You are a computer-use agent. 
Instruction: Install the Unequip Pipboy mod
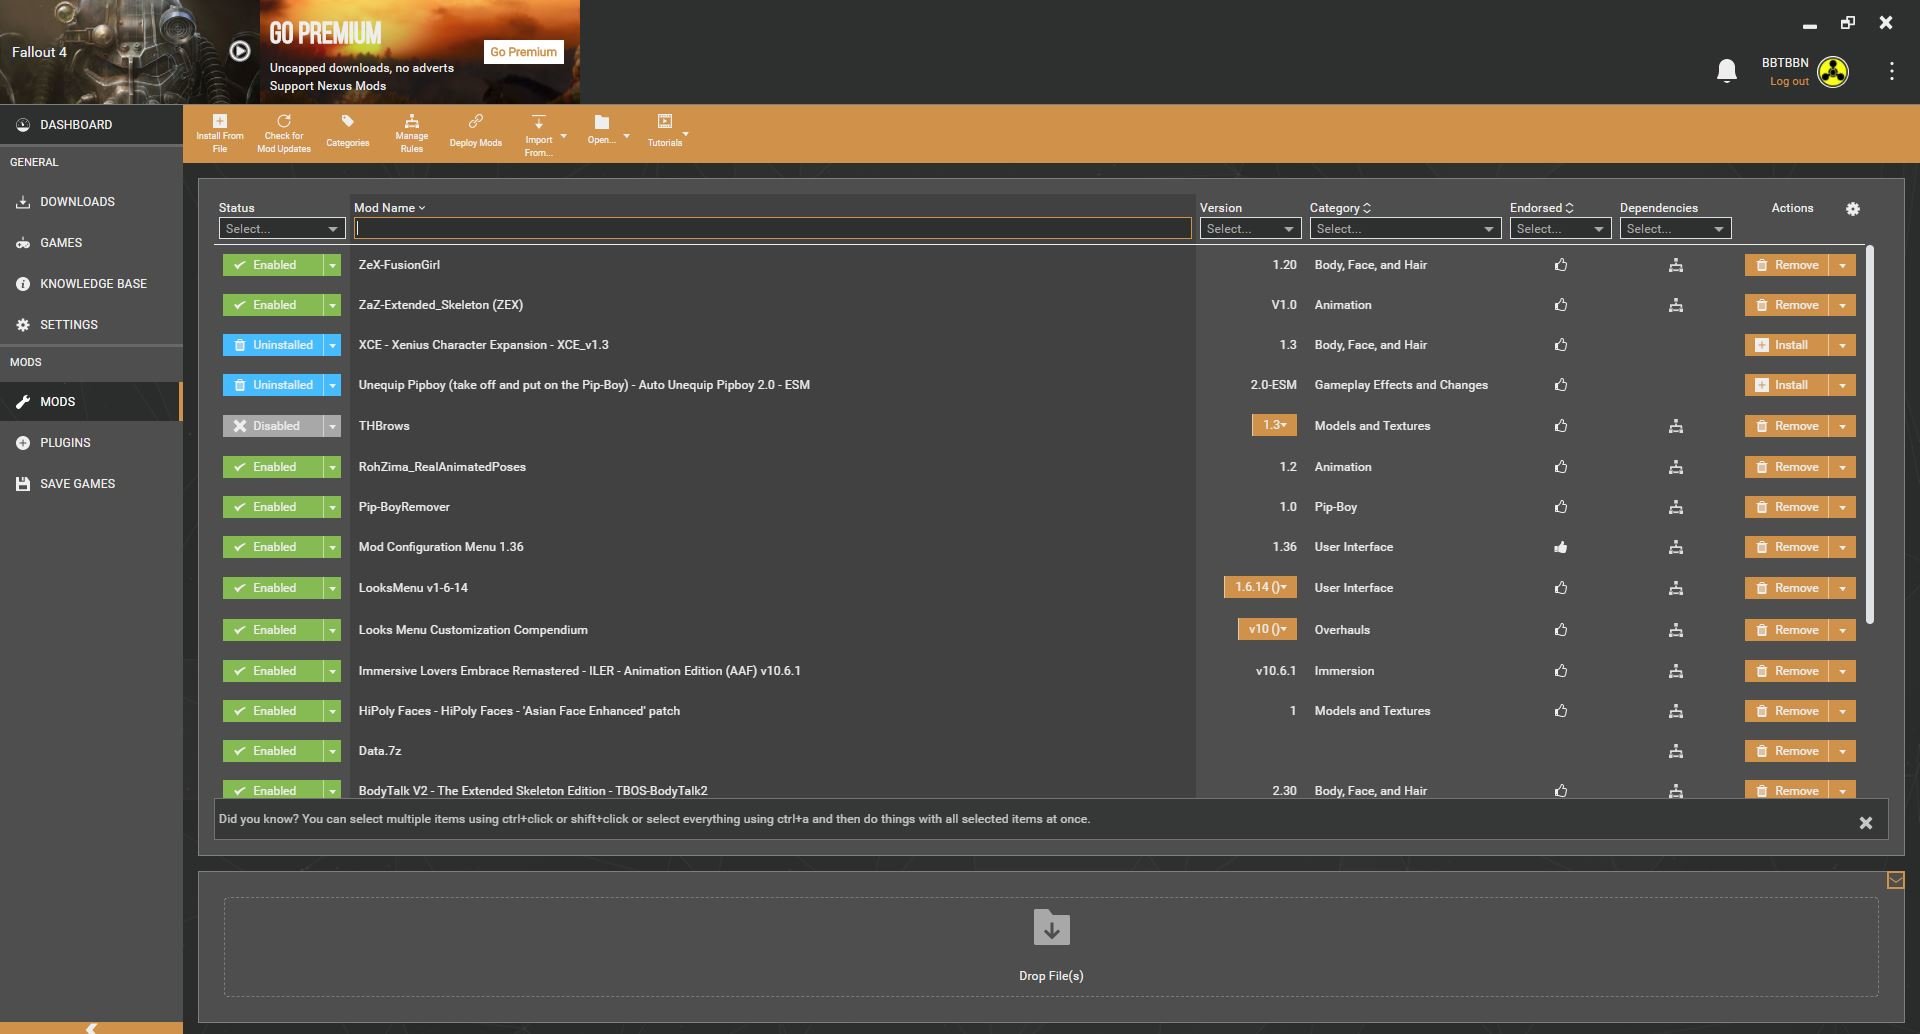(1787, 385)
